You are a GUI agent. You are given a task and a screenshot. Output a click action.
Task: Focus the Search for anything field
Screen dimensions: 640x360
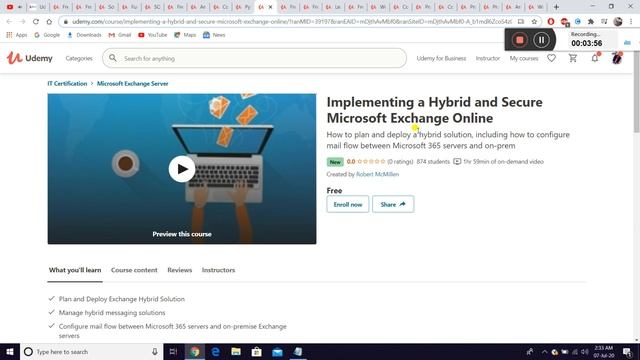(254, 58)
